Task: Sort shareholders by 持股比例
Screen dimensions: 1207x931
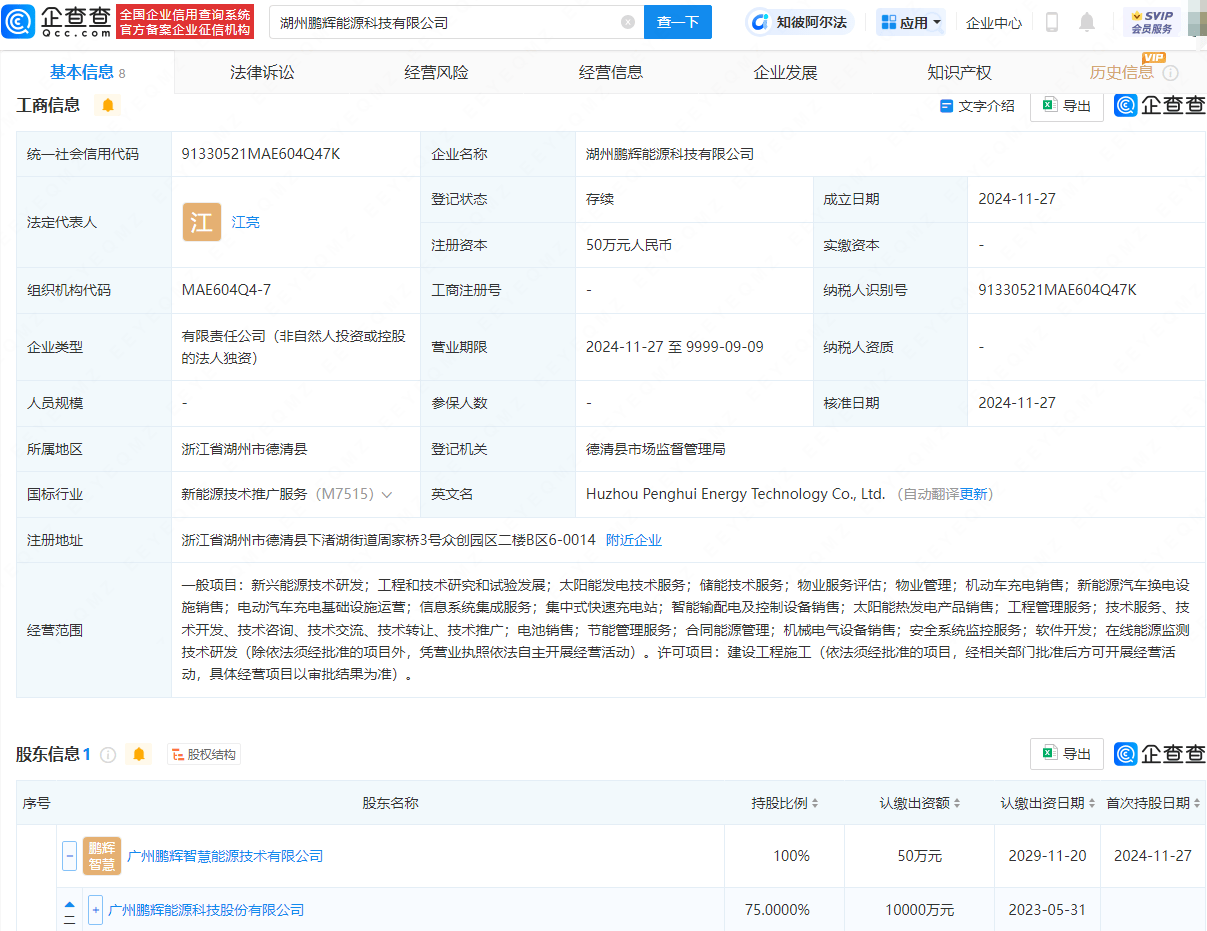Action: coord(814,803)
